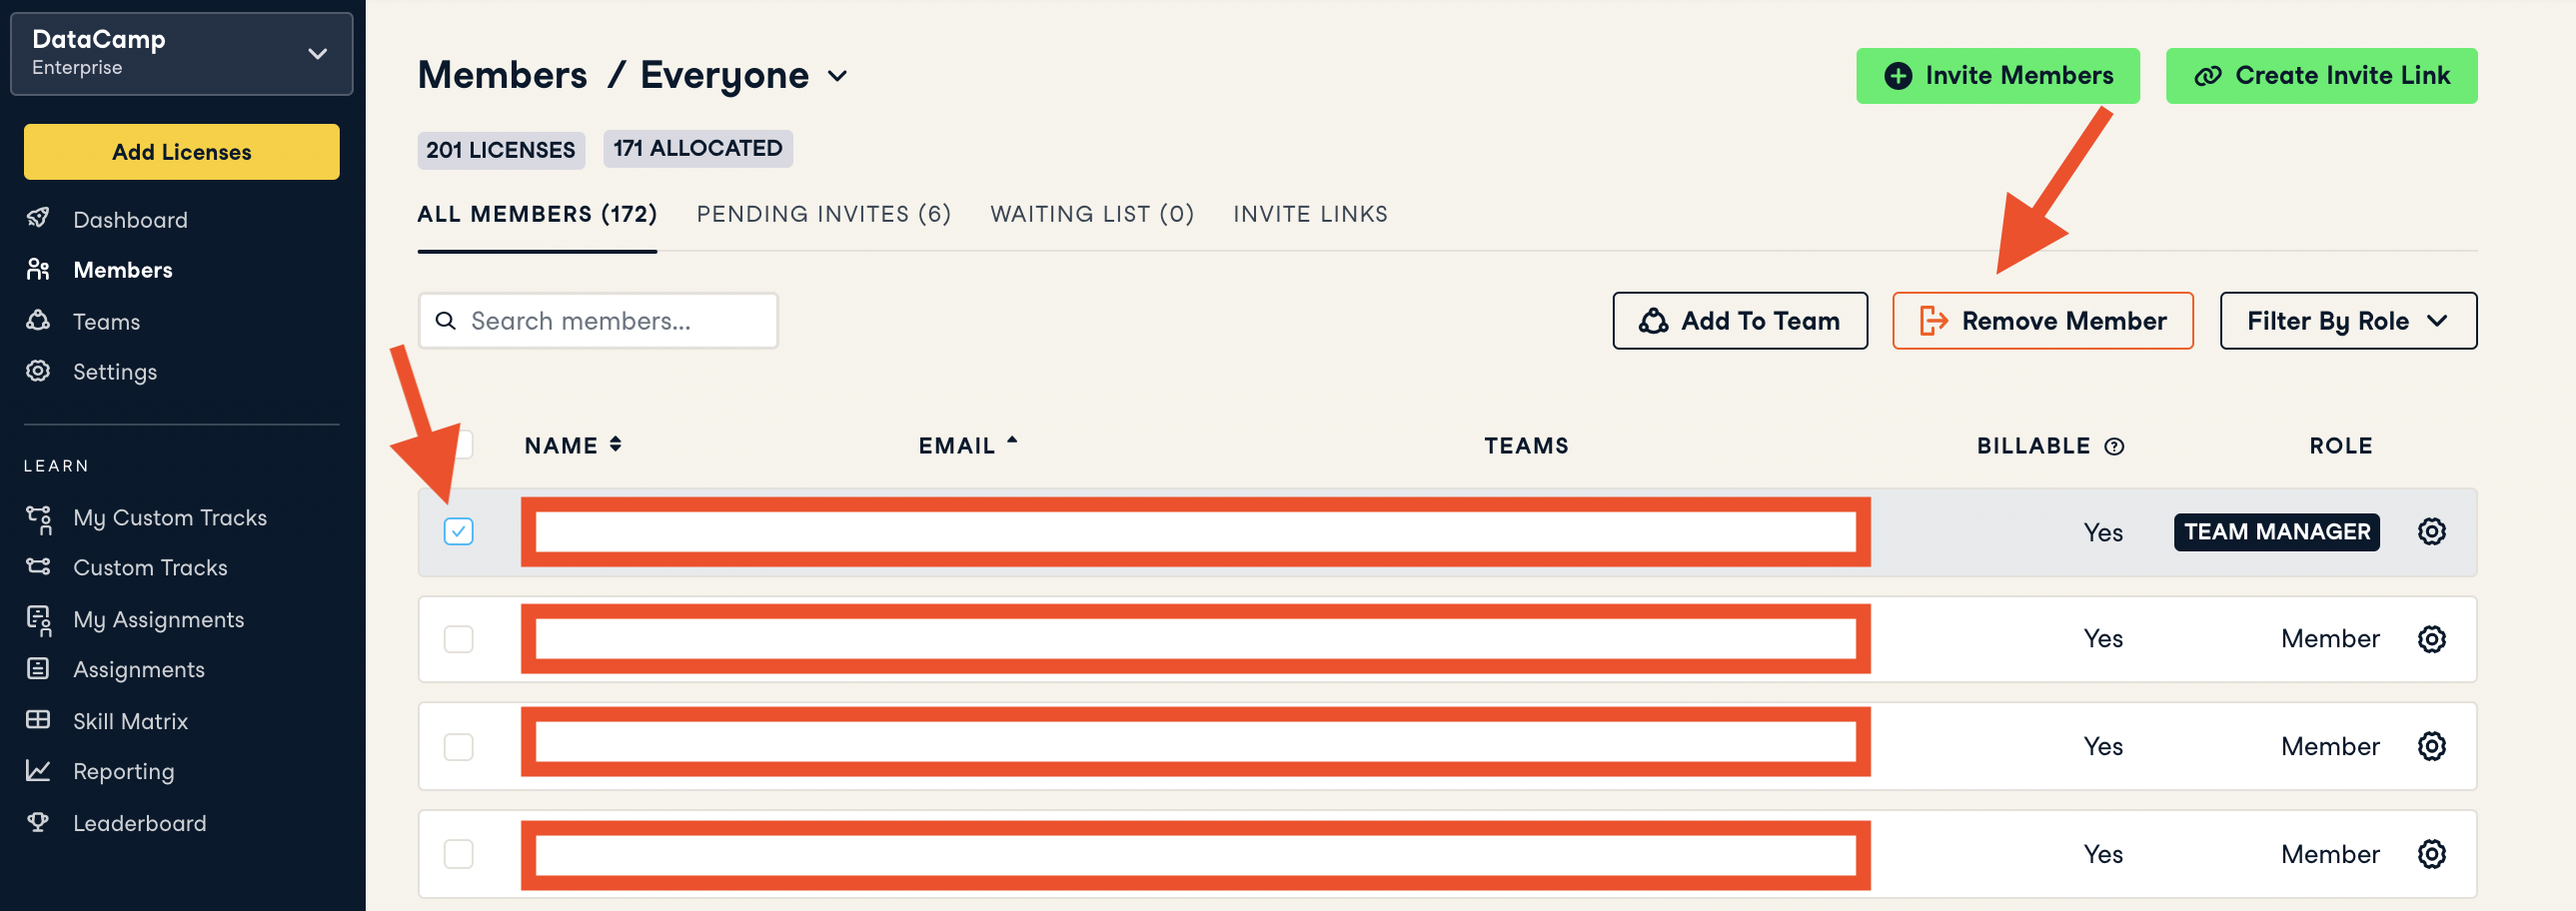2576x911 pixels.
Task: Click the Skill Matrix grid icon
Action: click(38, 720)
